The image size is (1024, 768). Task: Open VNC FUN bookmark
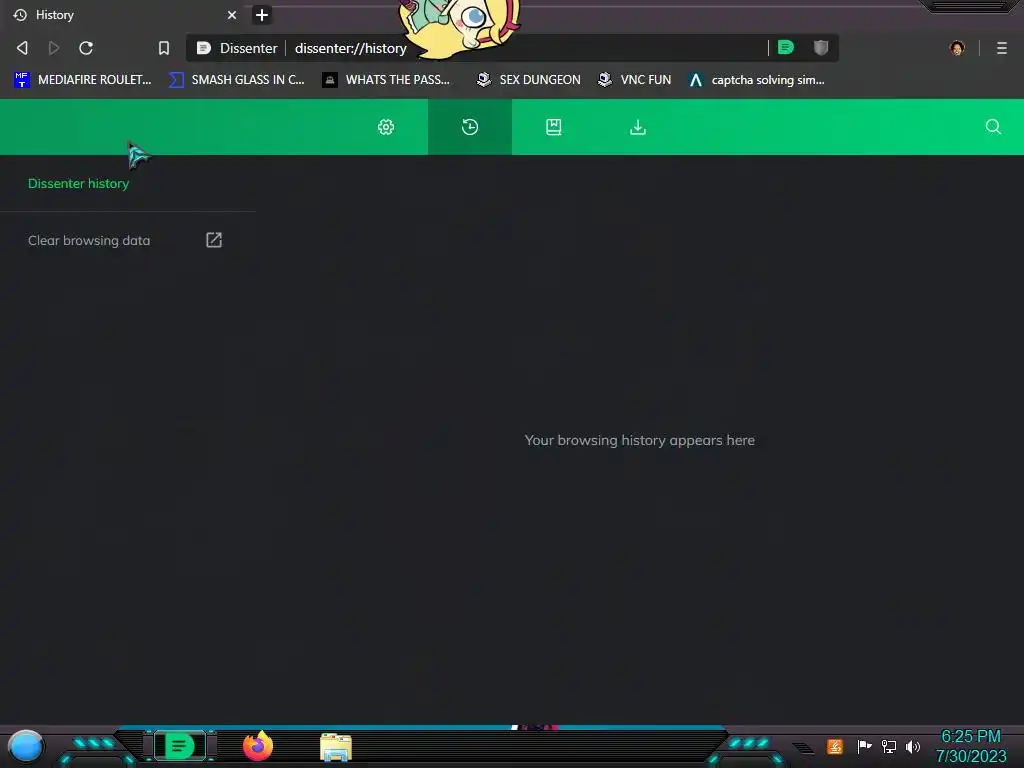[635, 80]
